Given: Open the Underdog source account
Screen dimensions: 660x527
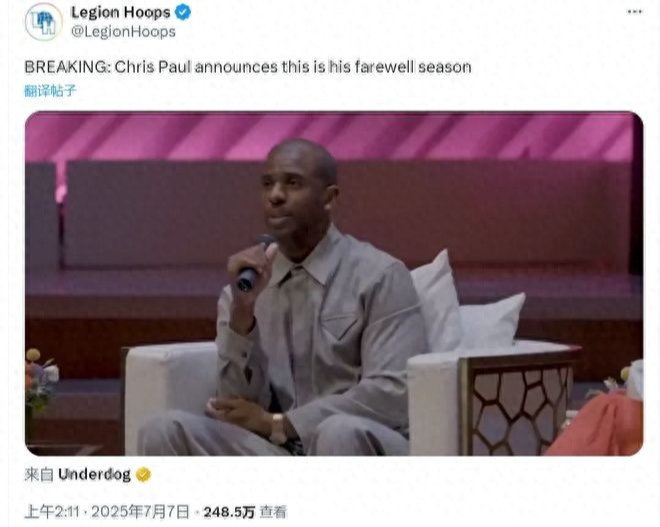Looking at the screenshot, I should 94,474.
